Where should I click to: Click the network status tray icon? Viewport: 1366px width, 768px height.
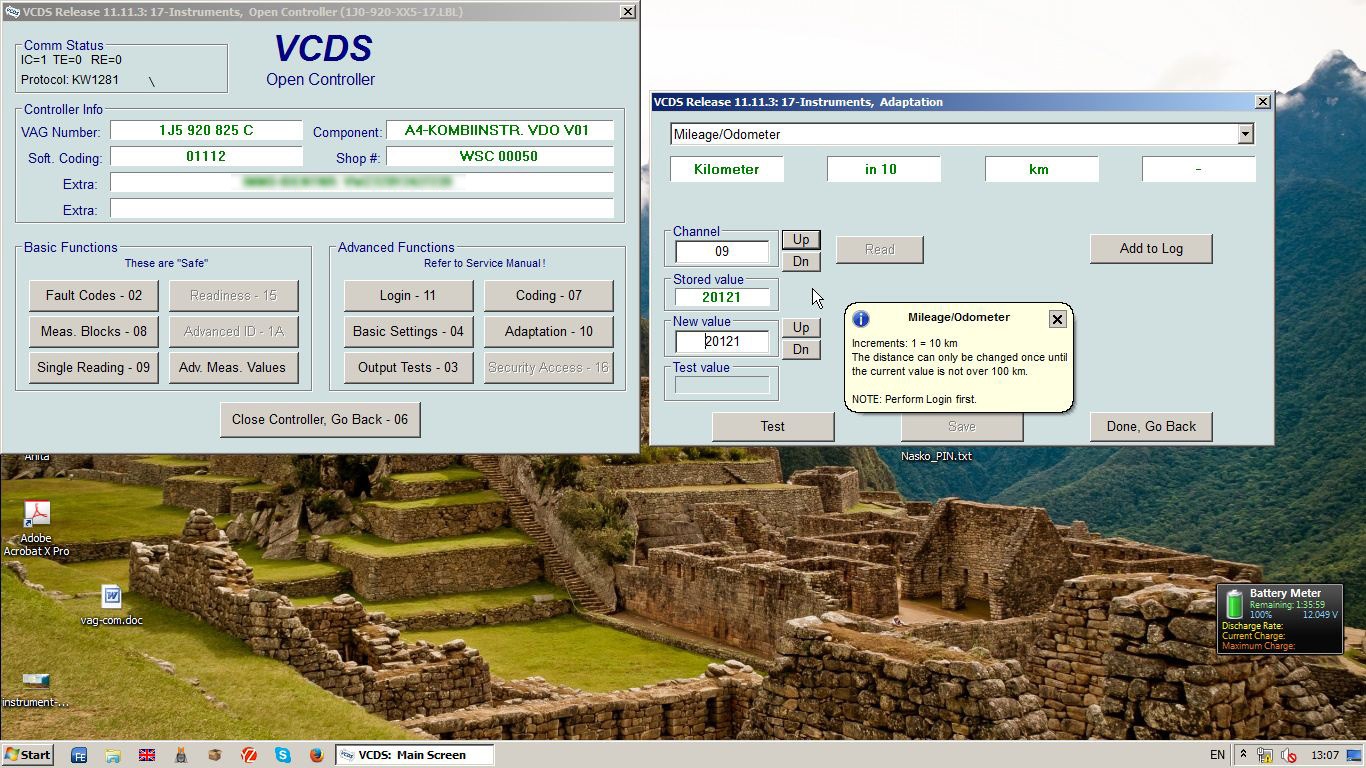(x=1265, y=755)
